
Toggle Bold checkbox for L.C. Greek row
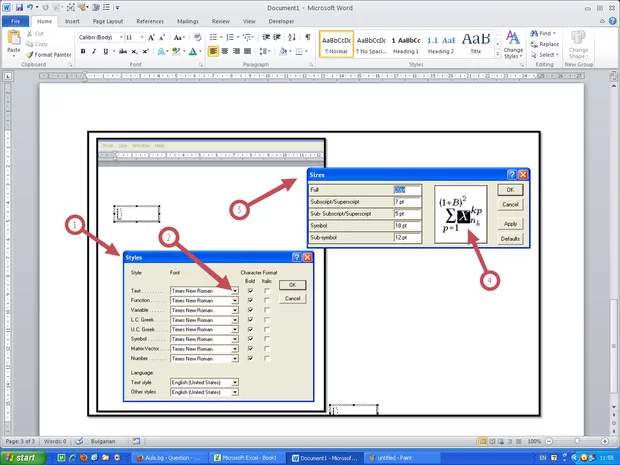click(250, 320)
